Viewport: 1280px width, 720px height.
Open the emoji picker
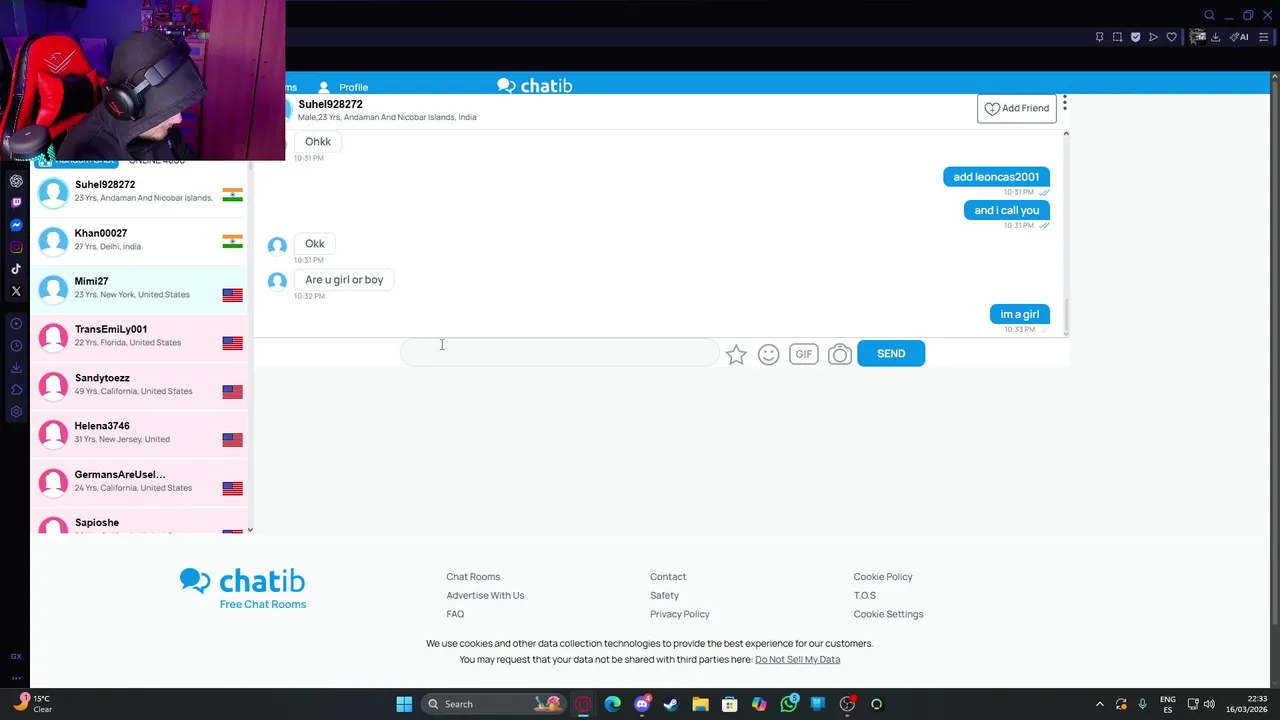point(768,354)
